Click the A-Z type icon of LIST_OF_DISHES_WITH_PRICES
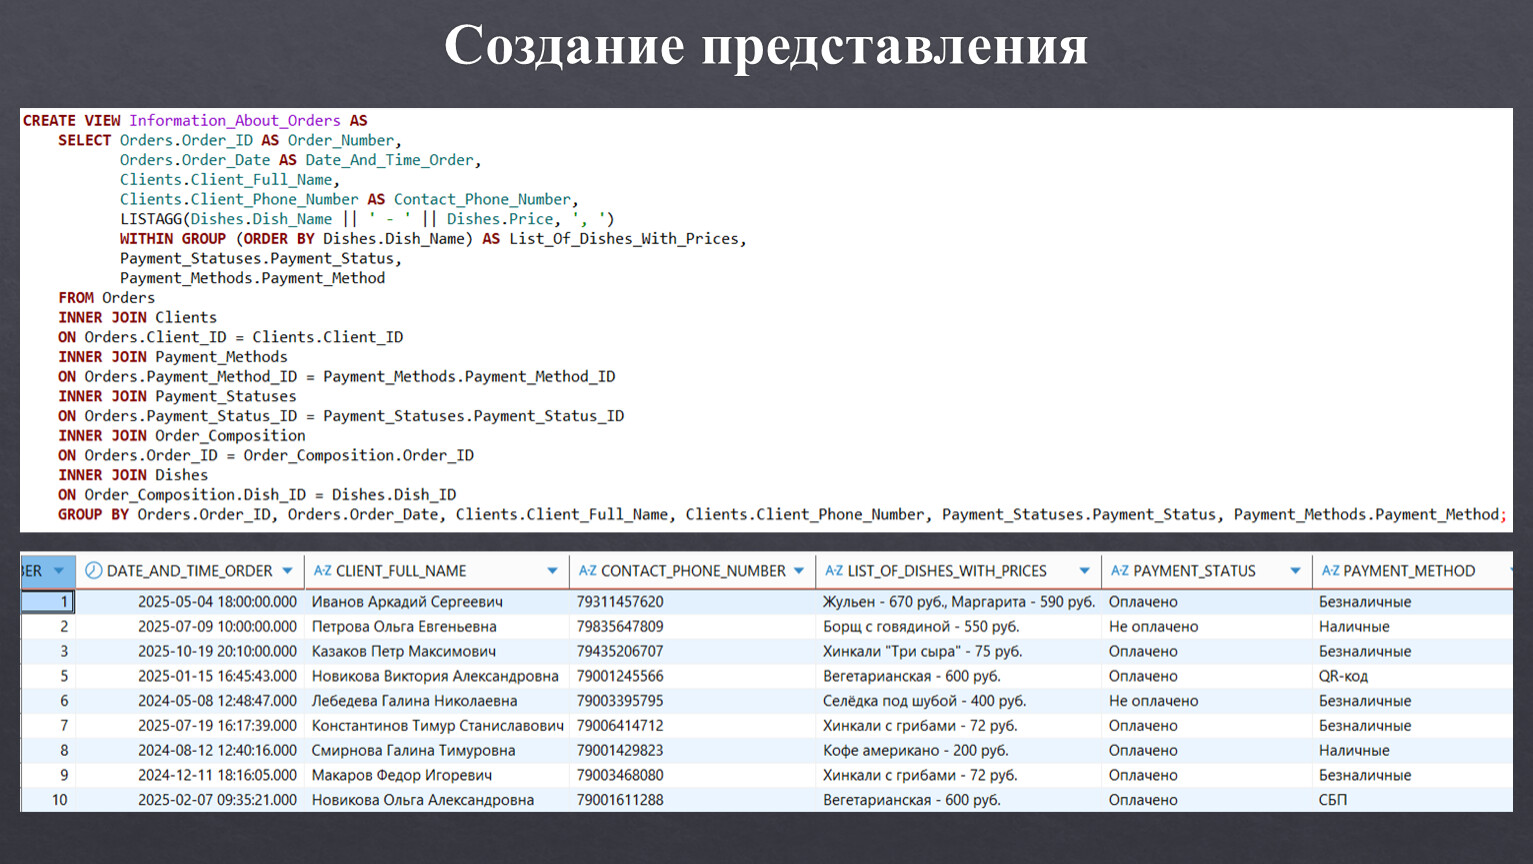Image resolution: width=1533 pixels, height=864 pixels. [x=833, y=571]
